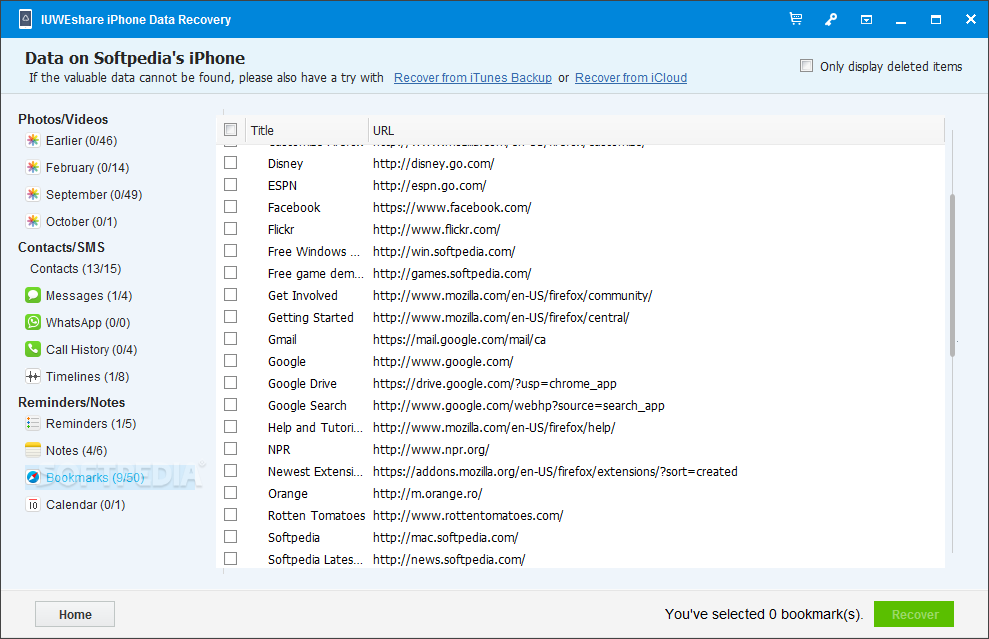Open Notes (4/6) category
Image resolution: width=989 pixels, height=639 pixels.
point(76,450)
